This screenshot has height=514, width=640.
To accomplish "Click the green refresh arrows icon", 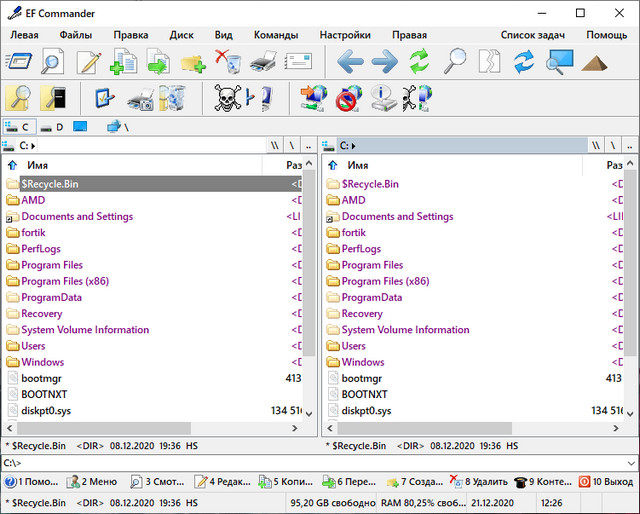I will click(x=419, y=62).
